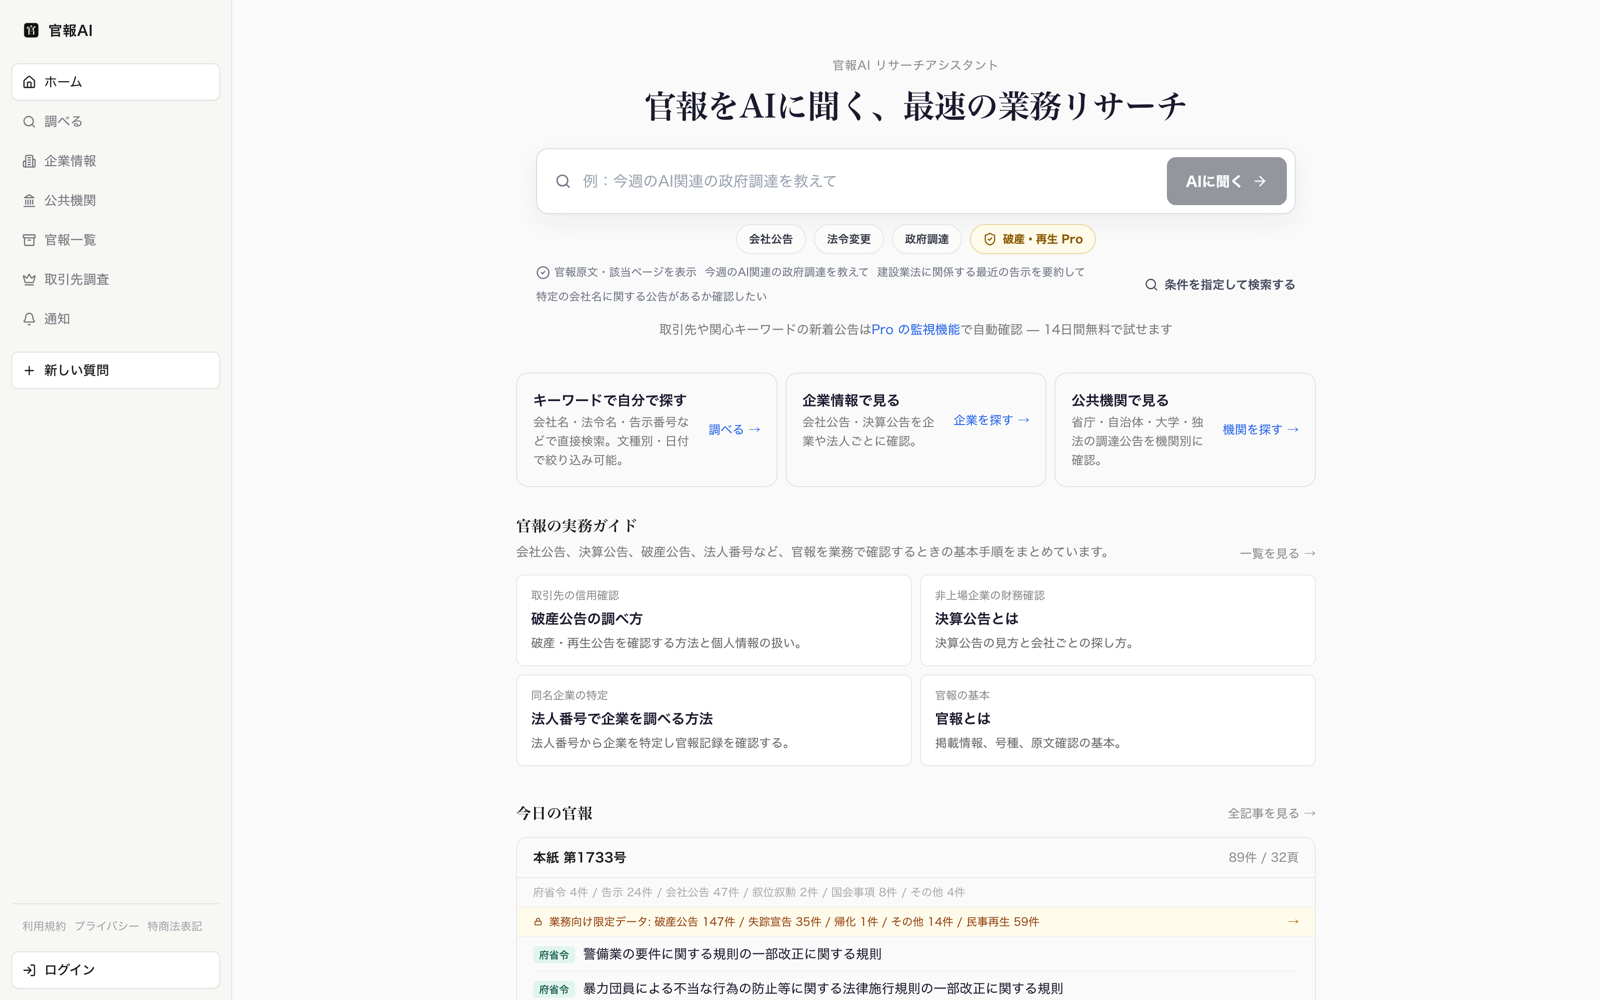
Task: Click the 本紙 第1733号 heading
Action: [x=579, y=858]
